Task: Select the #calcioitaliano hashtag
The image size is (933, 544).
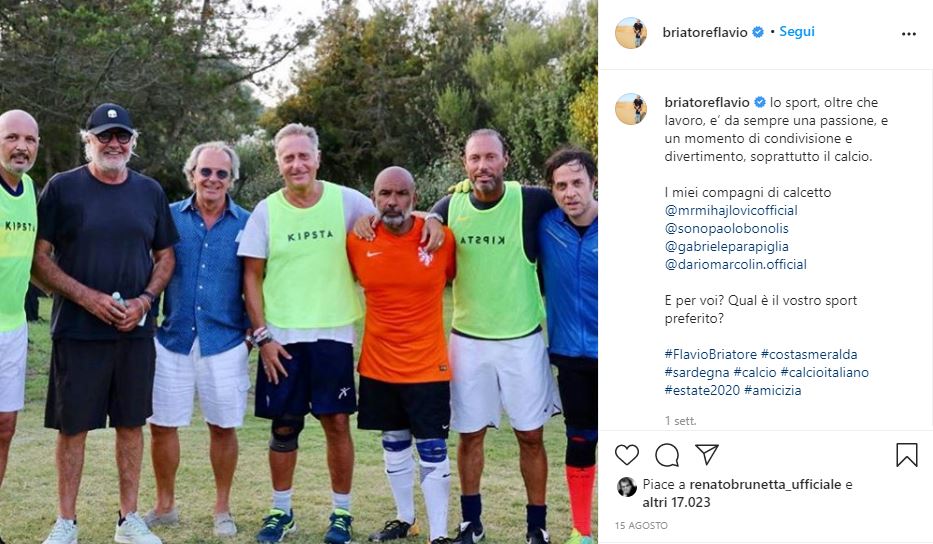Action: coord(824,372)
